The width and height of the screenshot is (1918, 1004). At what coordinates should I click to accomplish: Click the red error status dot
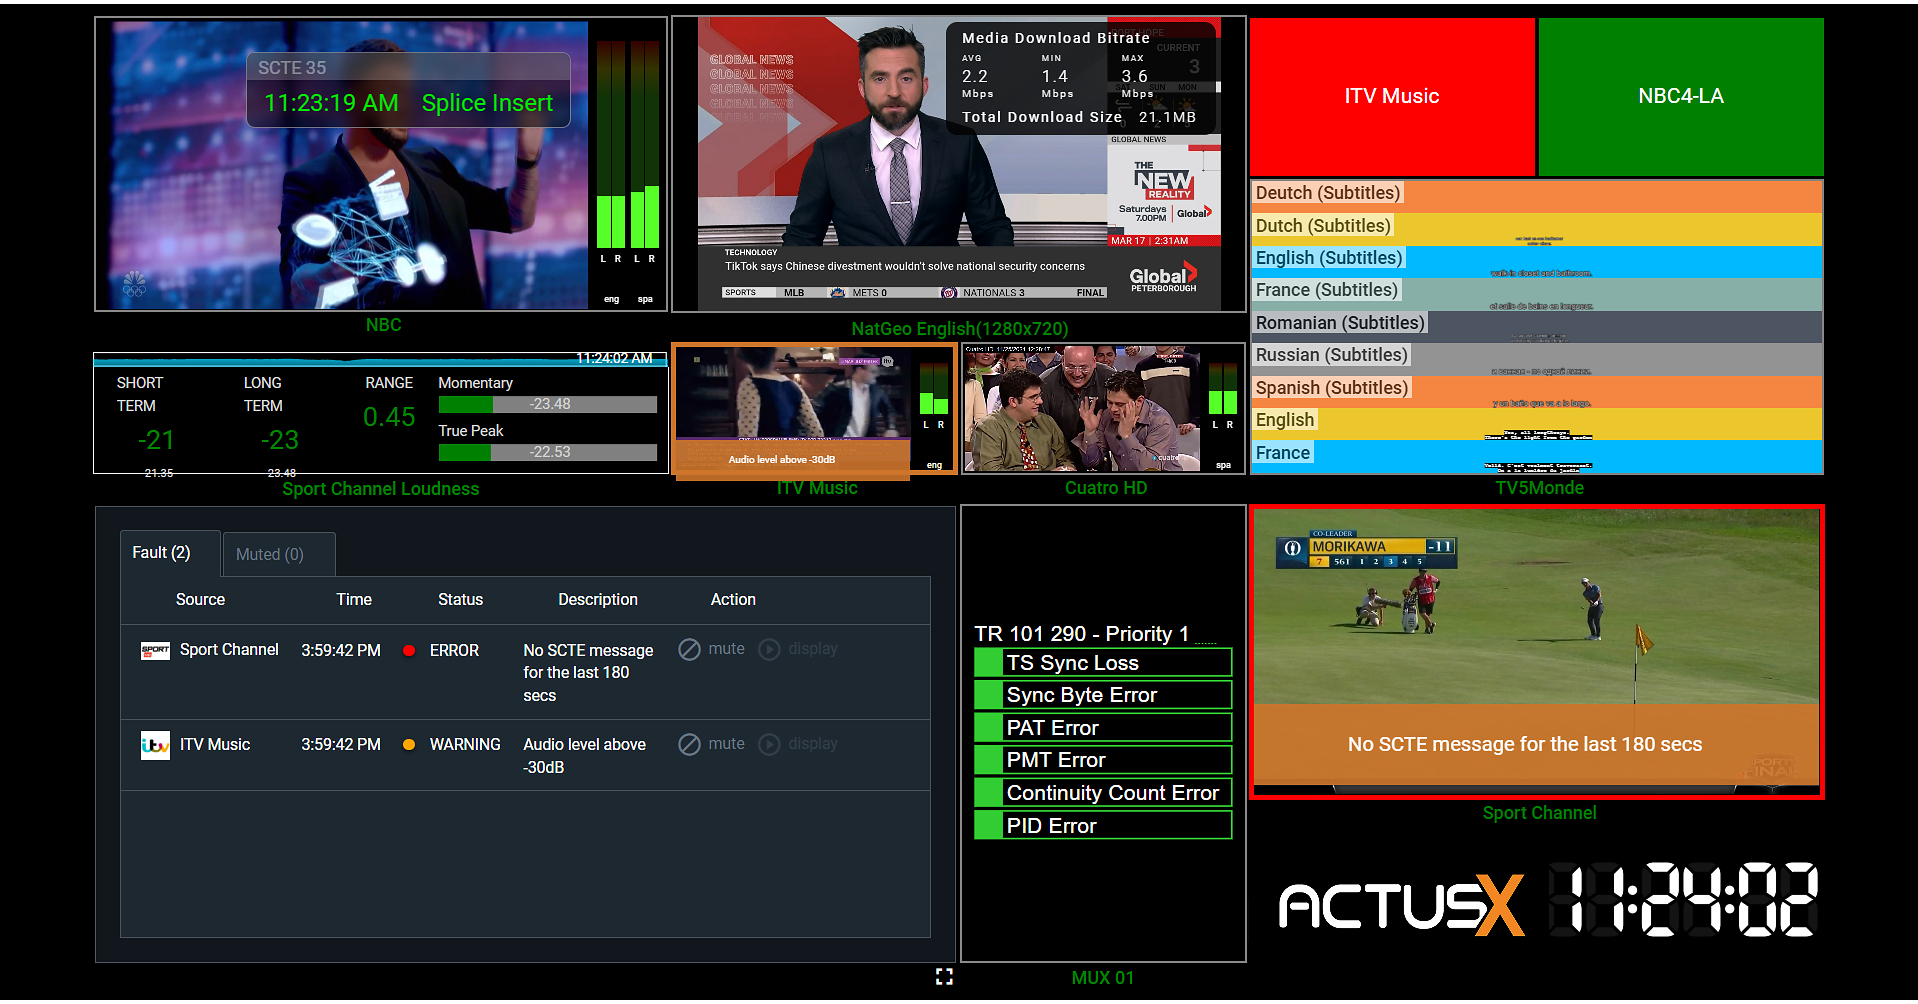(x=409, y=650)
